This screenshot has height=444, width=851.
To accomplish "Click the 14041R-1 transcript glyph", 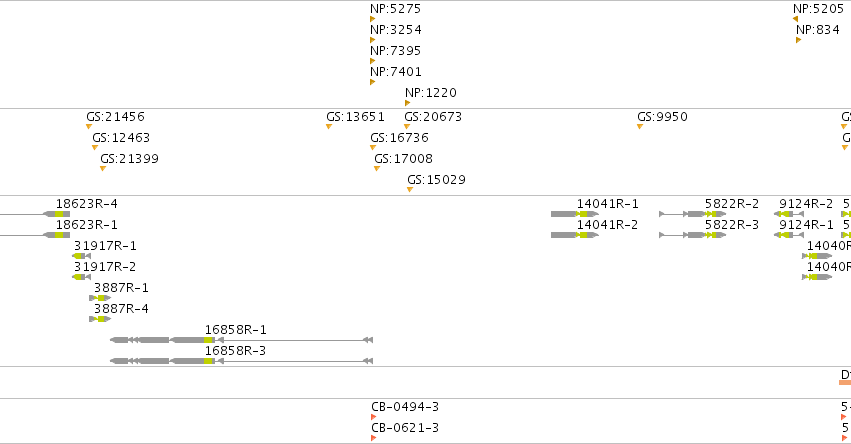I will (575, 214).
